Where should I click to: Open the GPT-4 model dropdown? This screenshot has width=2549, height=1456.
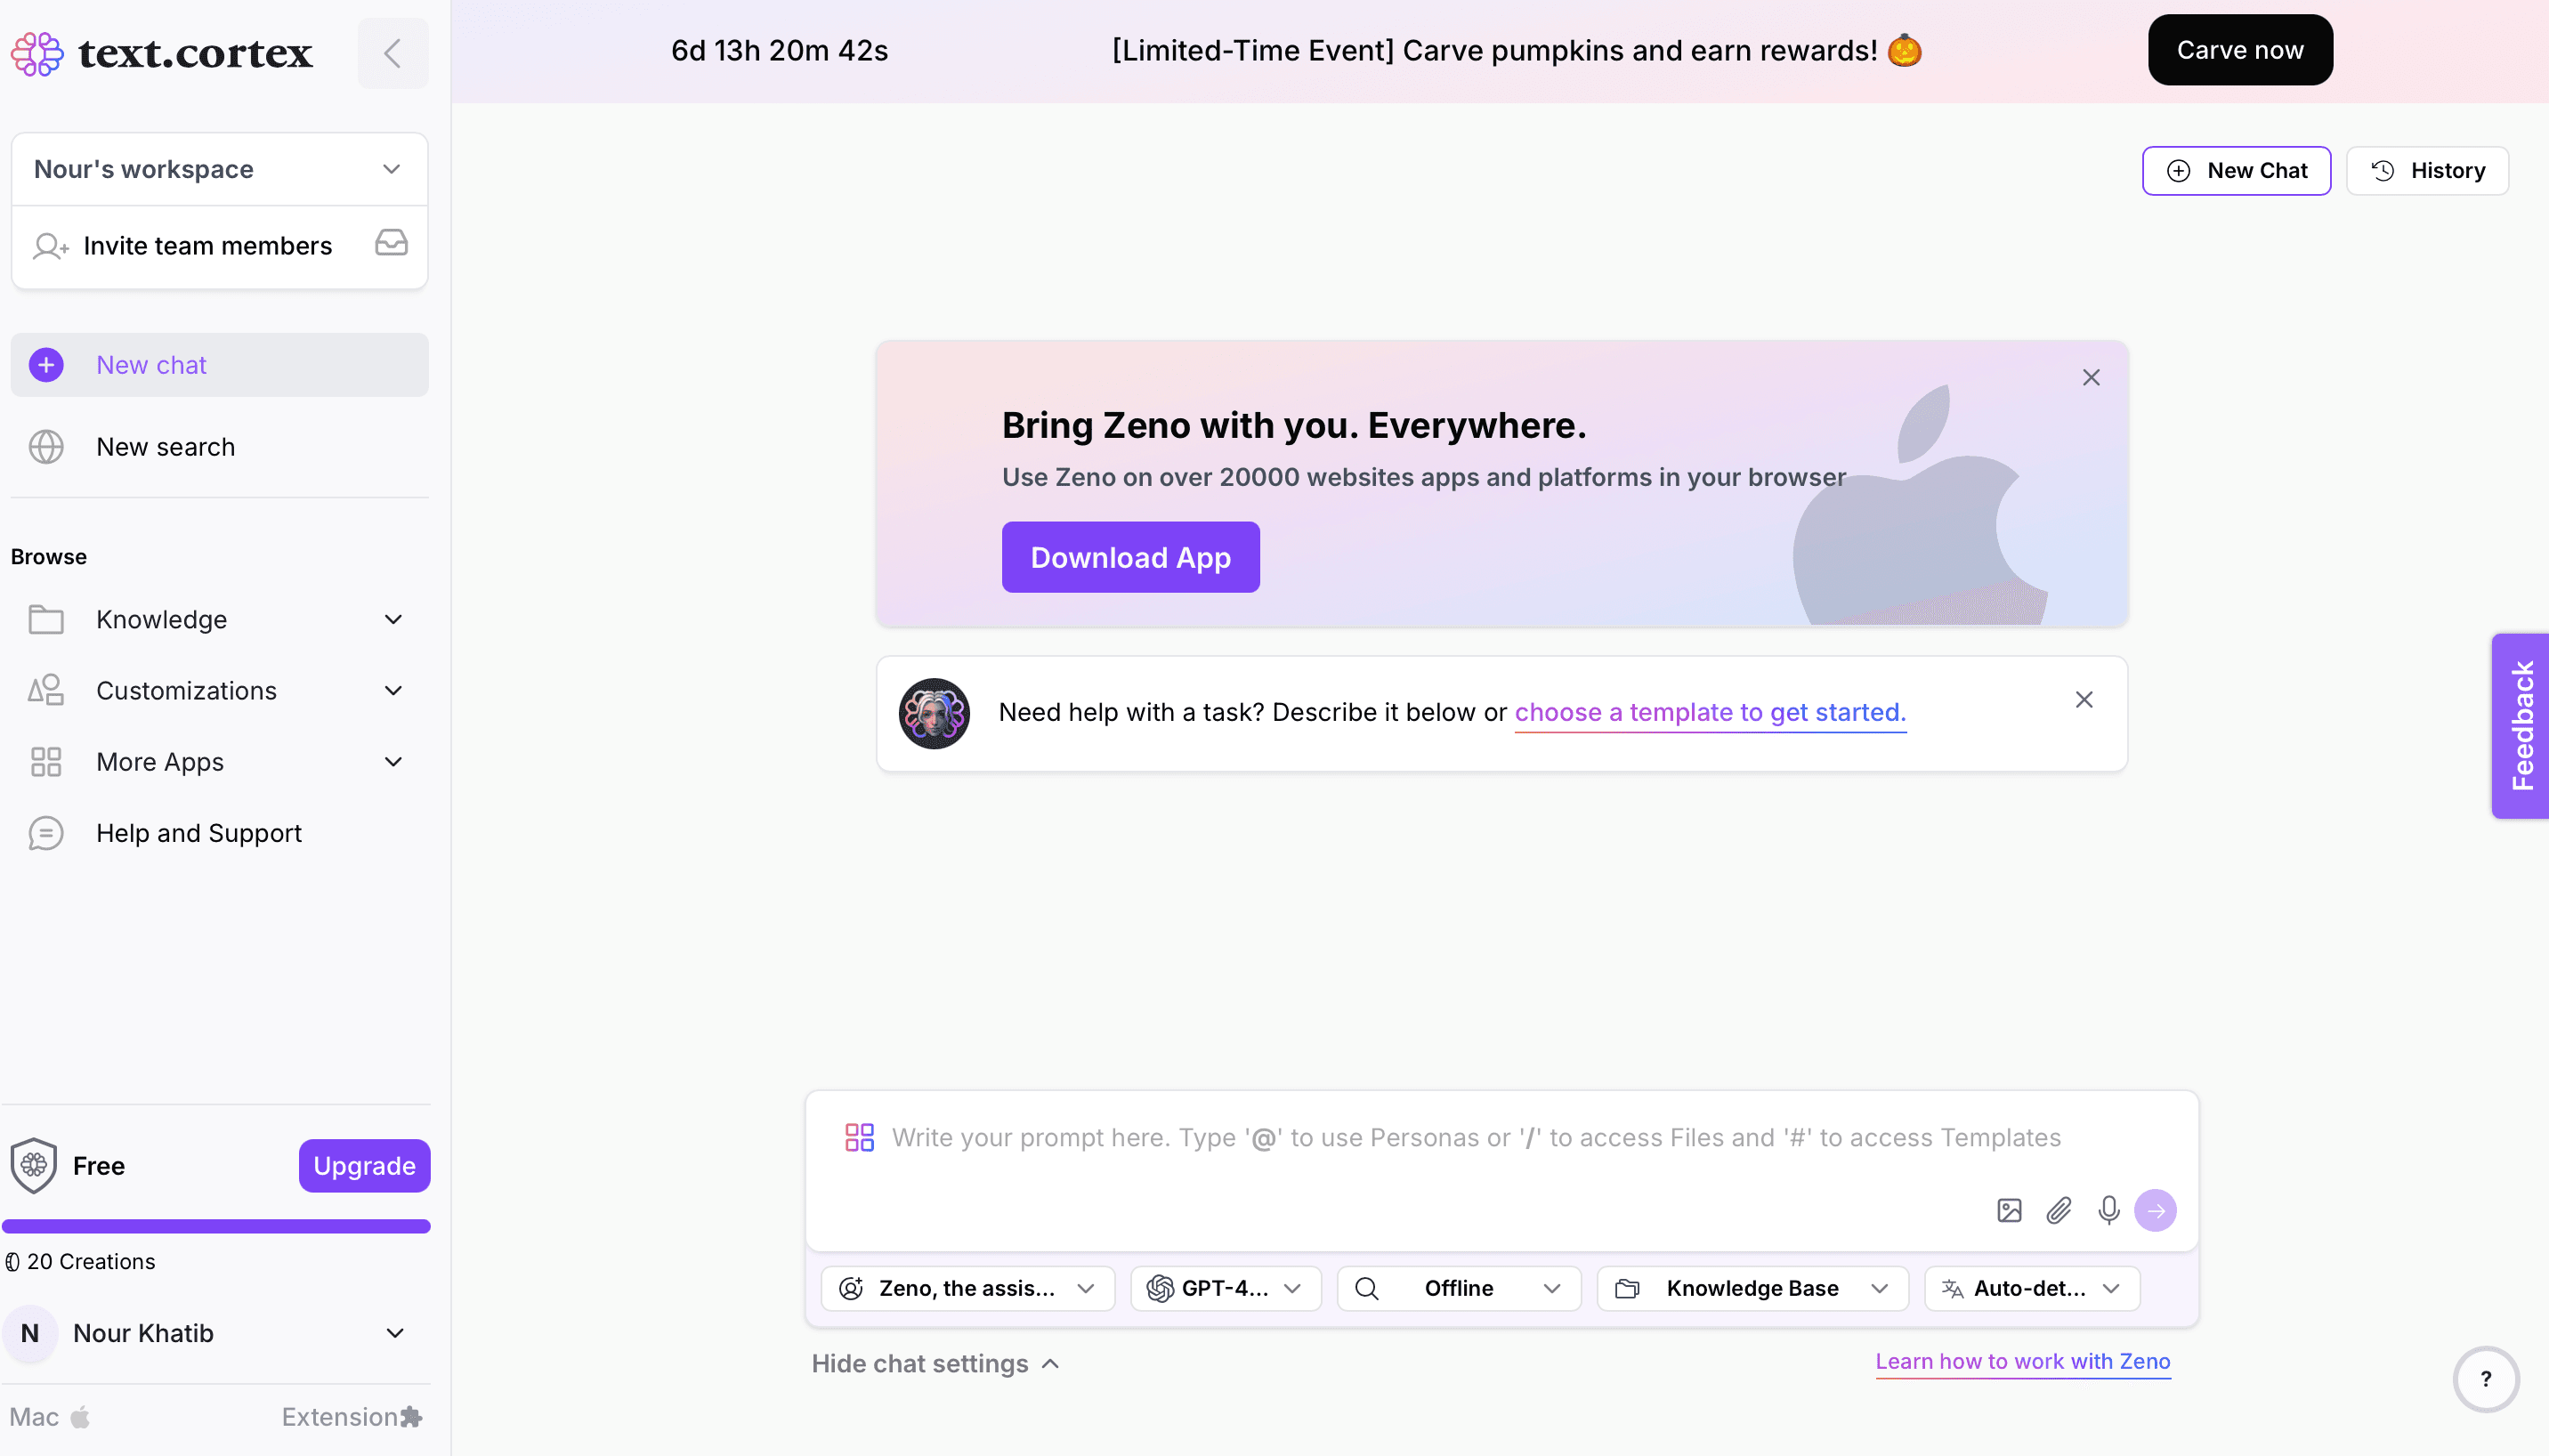[1226, 1288]
